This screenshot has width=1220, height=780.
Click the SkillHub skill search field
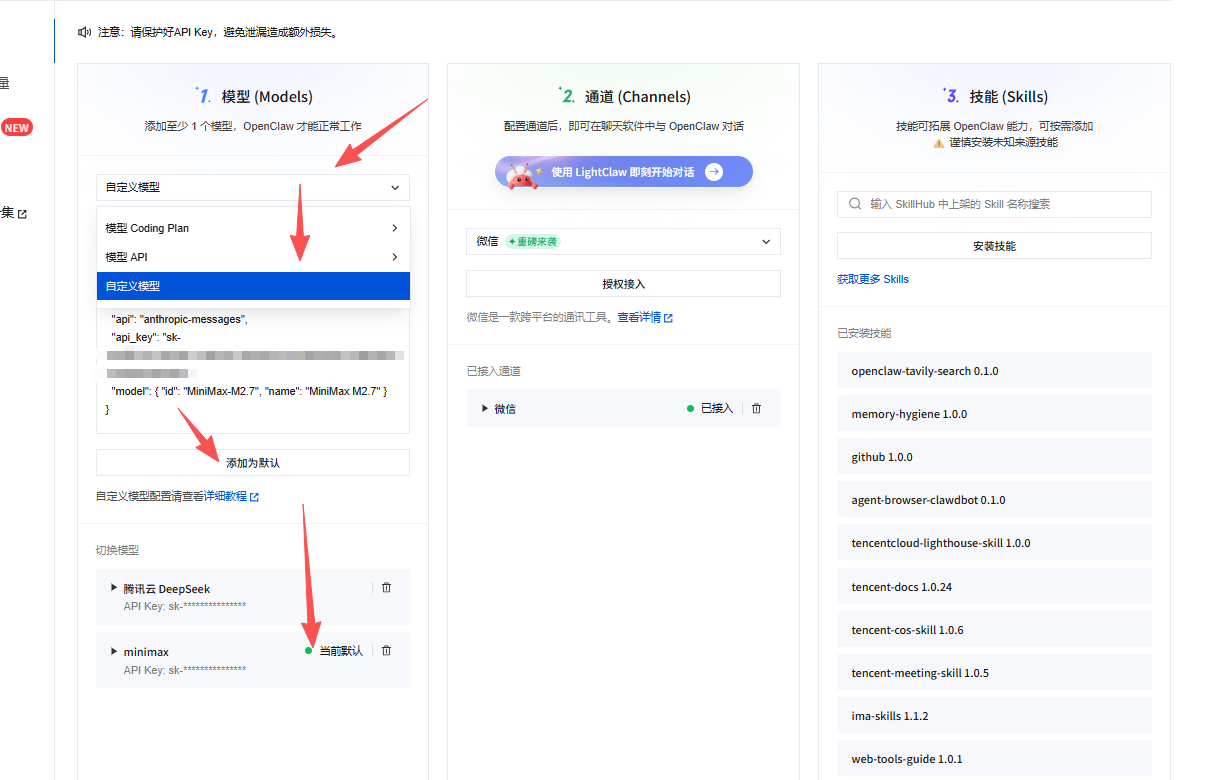tap(994, 204)
